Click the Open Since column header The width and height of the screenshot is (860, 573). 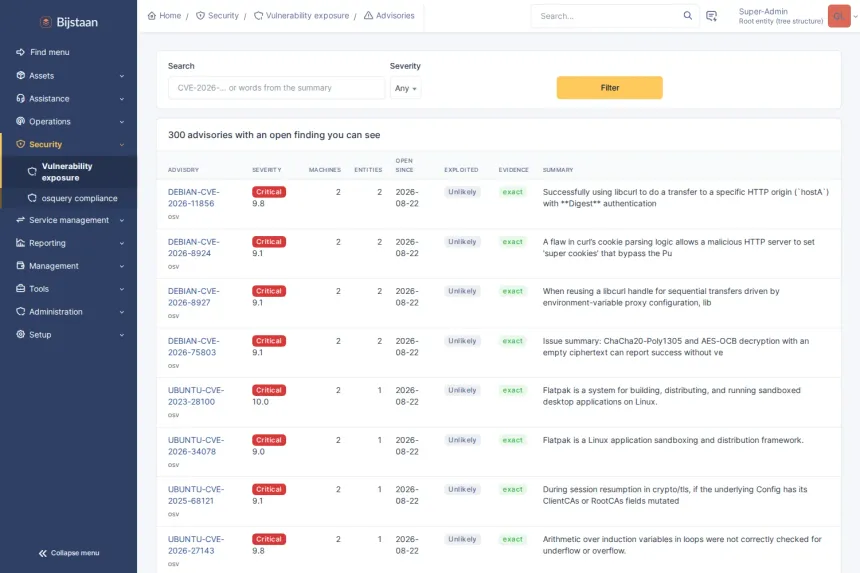pos(404,165)
